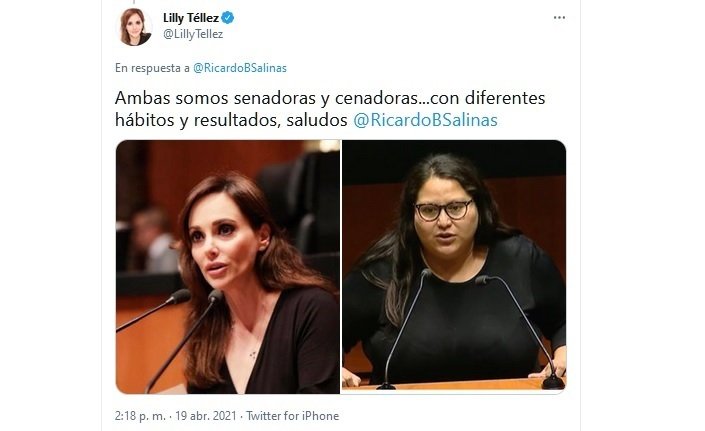705x431 pixels.
Task: Open @RicardoBSalinas mention inside tweet text
Action: coord(425,120)
